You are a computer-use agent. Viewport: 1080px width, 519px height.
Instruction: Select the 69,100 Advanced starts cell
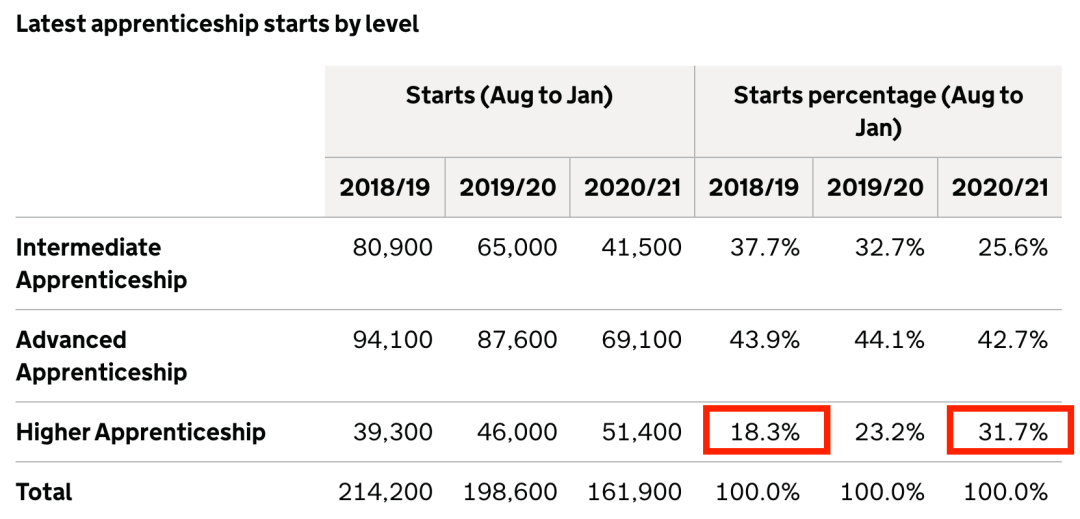pyautogui.click(x=641, y=340)
